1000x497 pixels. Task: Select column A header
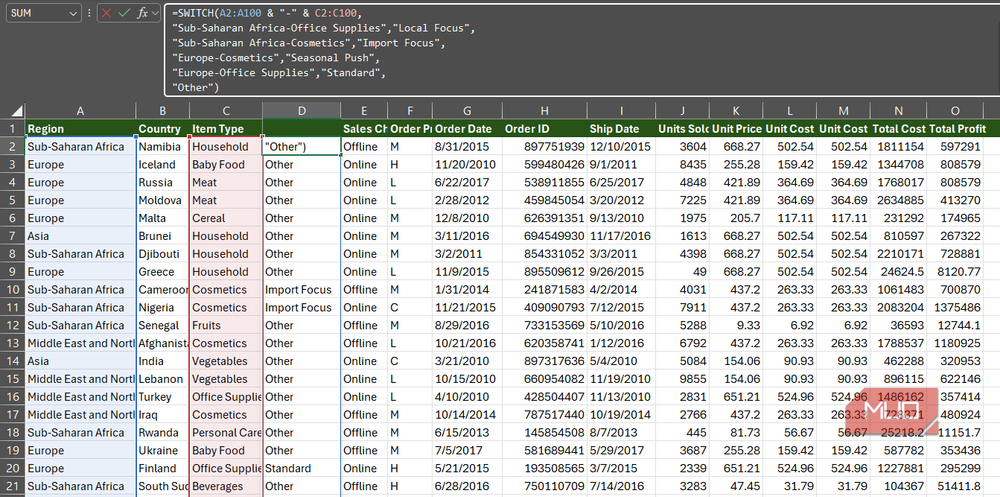click(x=80, y=111)
